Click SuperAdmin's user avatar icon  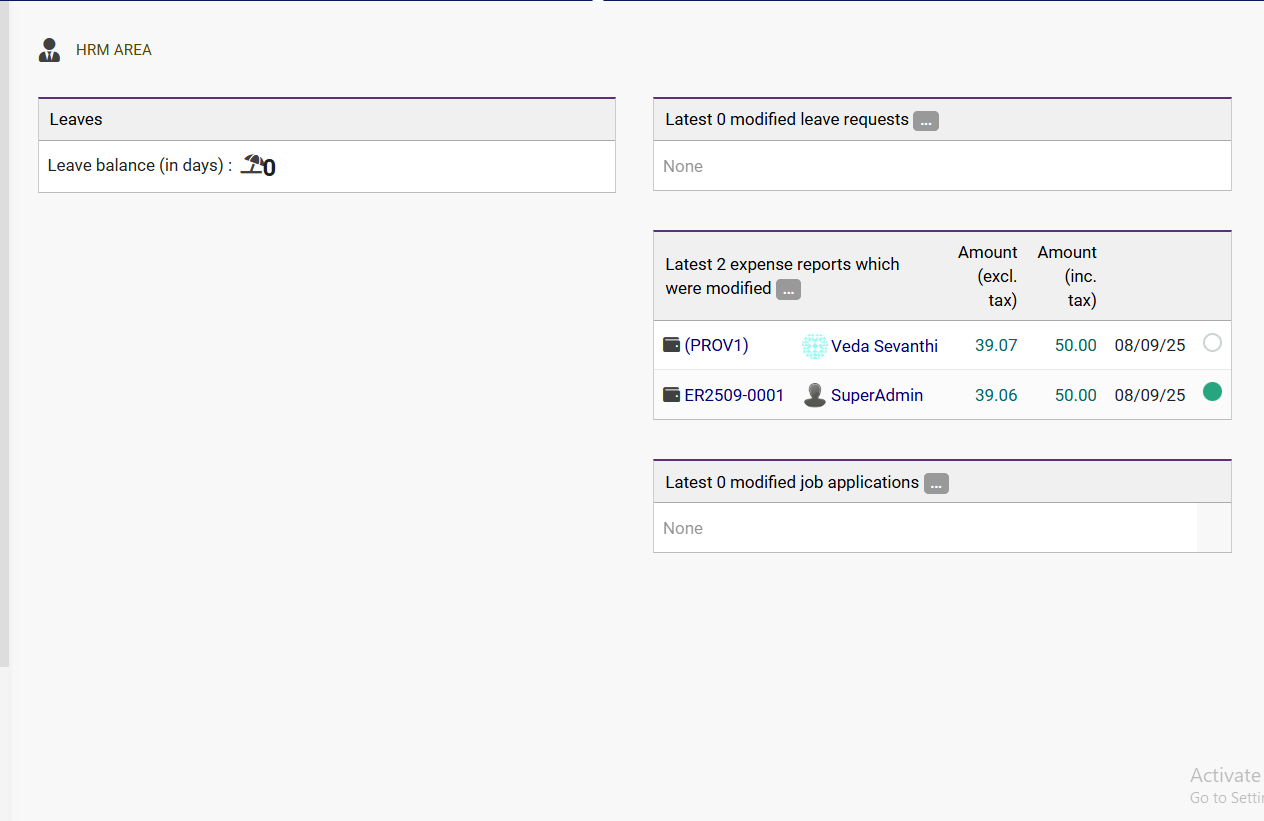pyautogui.click(x=815, y=395)
